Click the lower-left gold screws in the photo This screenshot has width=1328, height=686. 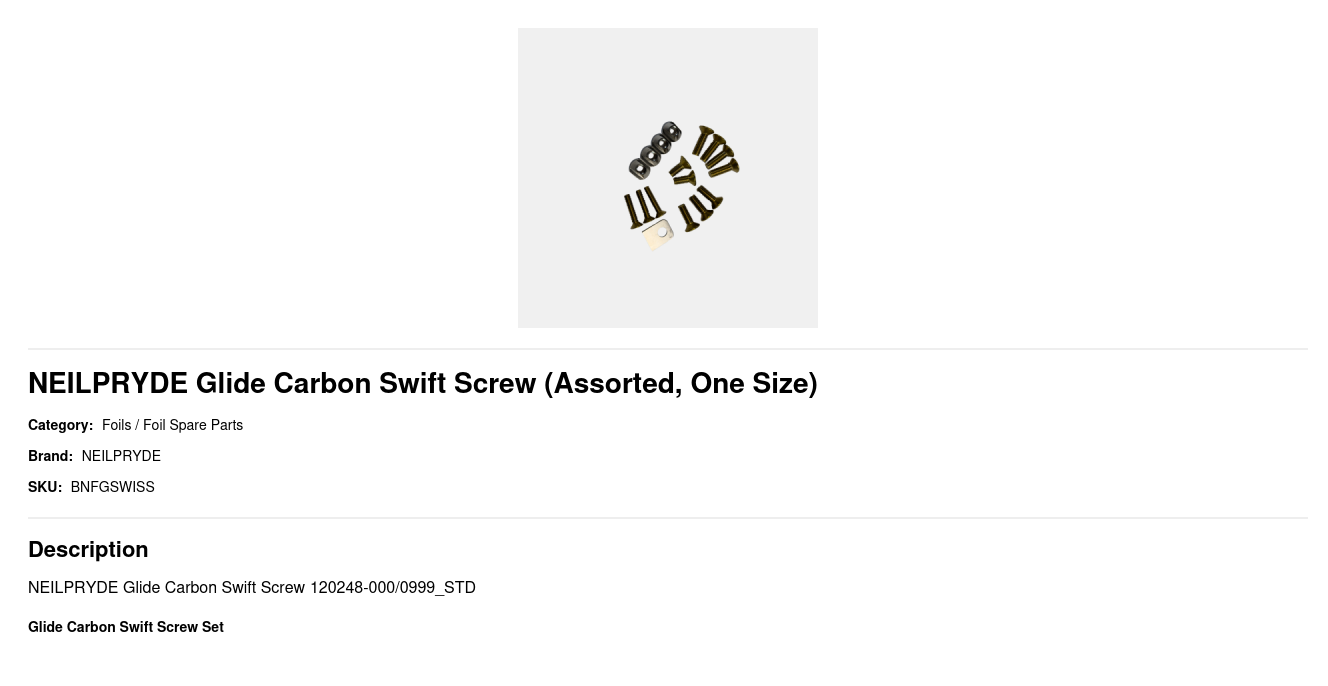point(643,207)
